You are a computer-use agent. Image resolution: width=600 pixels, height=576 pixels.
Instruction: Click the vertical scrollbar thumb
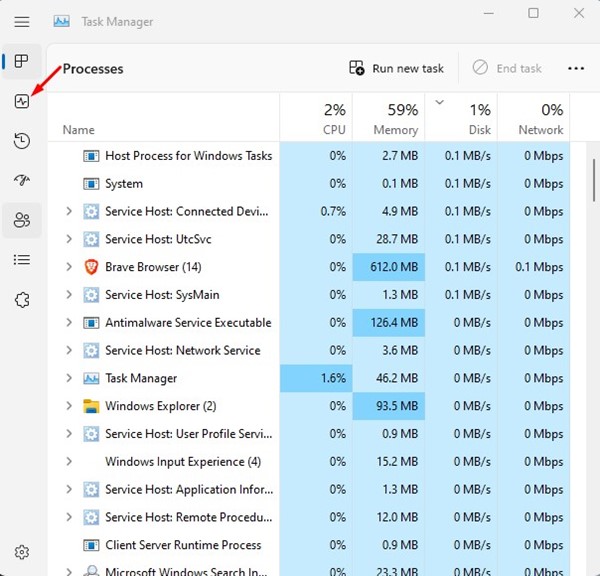point(594,180)
